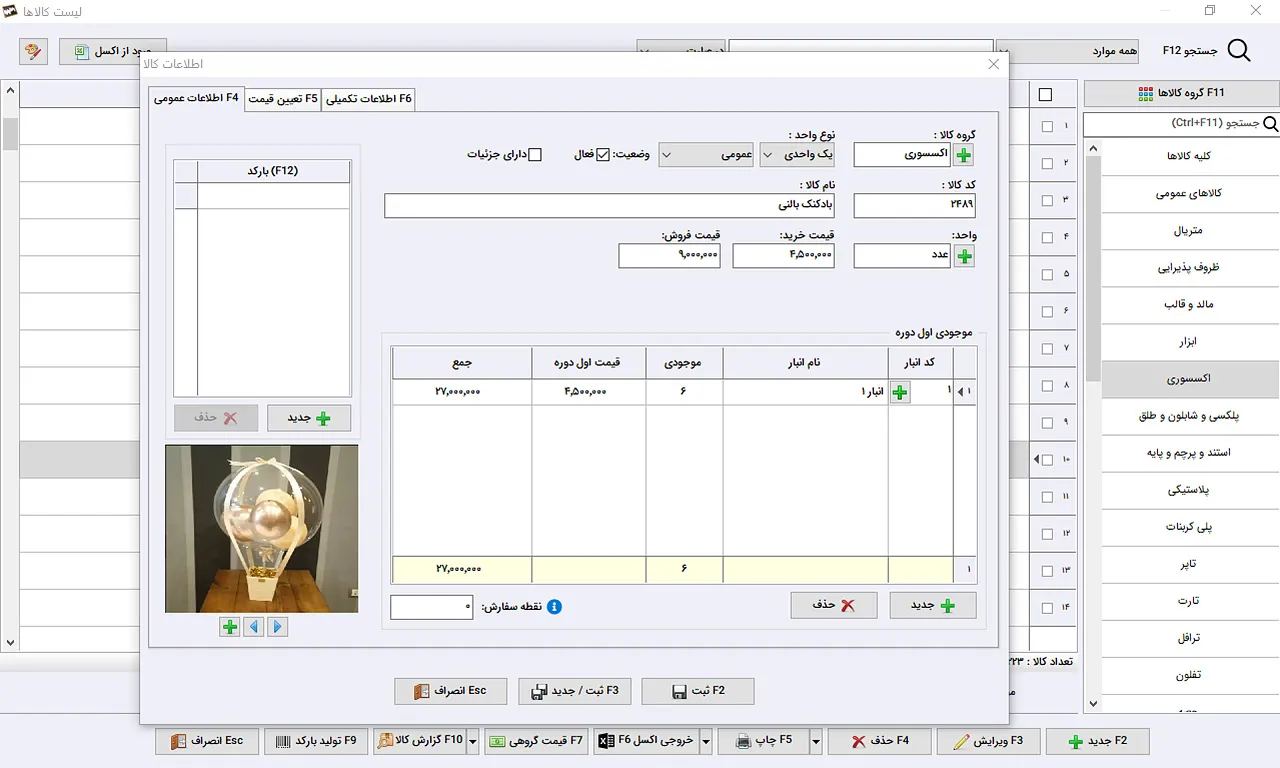
Task: Show previous product image with left arrow
Action: (x=254, y=627)
